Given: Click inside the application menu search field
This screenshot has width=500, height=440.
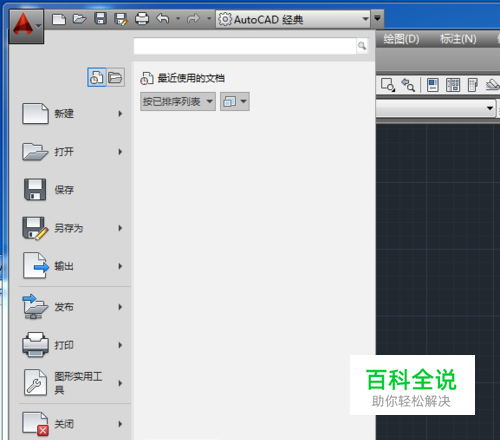Looking at the screenshot, I should tap(245, 46).
